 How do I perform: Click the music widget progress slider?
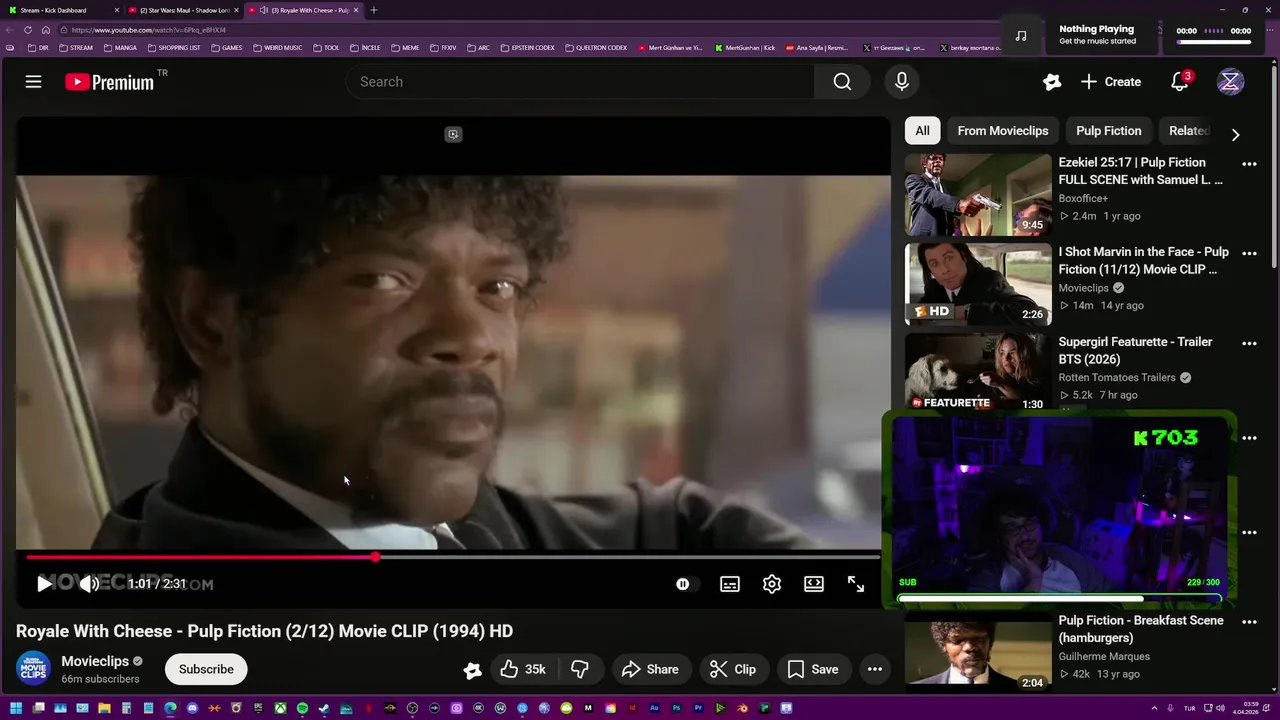(1213, 42)
